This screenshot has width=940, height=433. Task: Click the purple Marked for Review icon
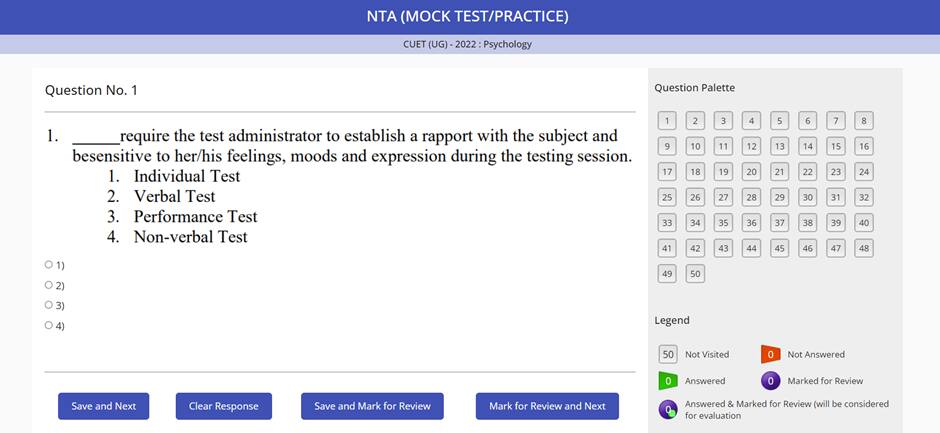[x=770, y=381]
